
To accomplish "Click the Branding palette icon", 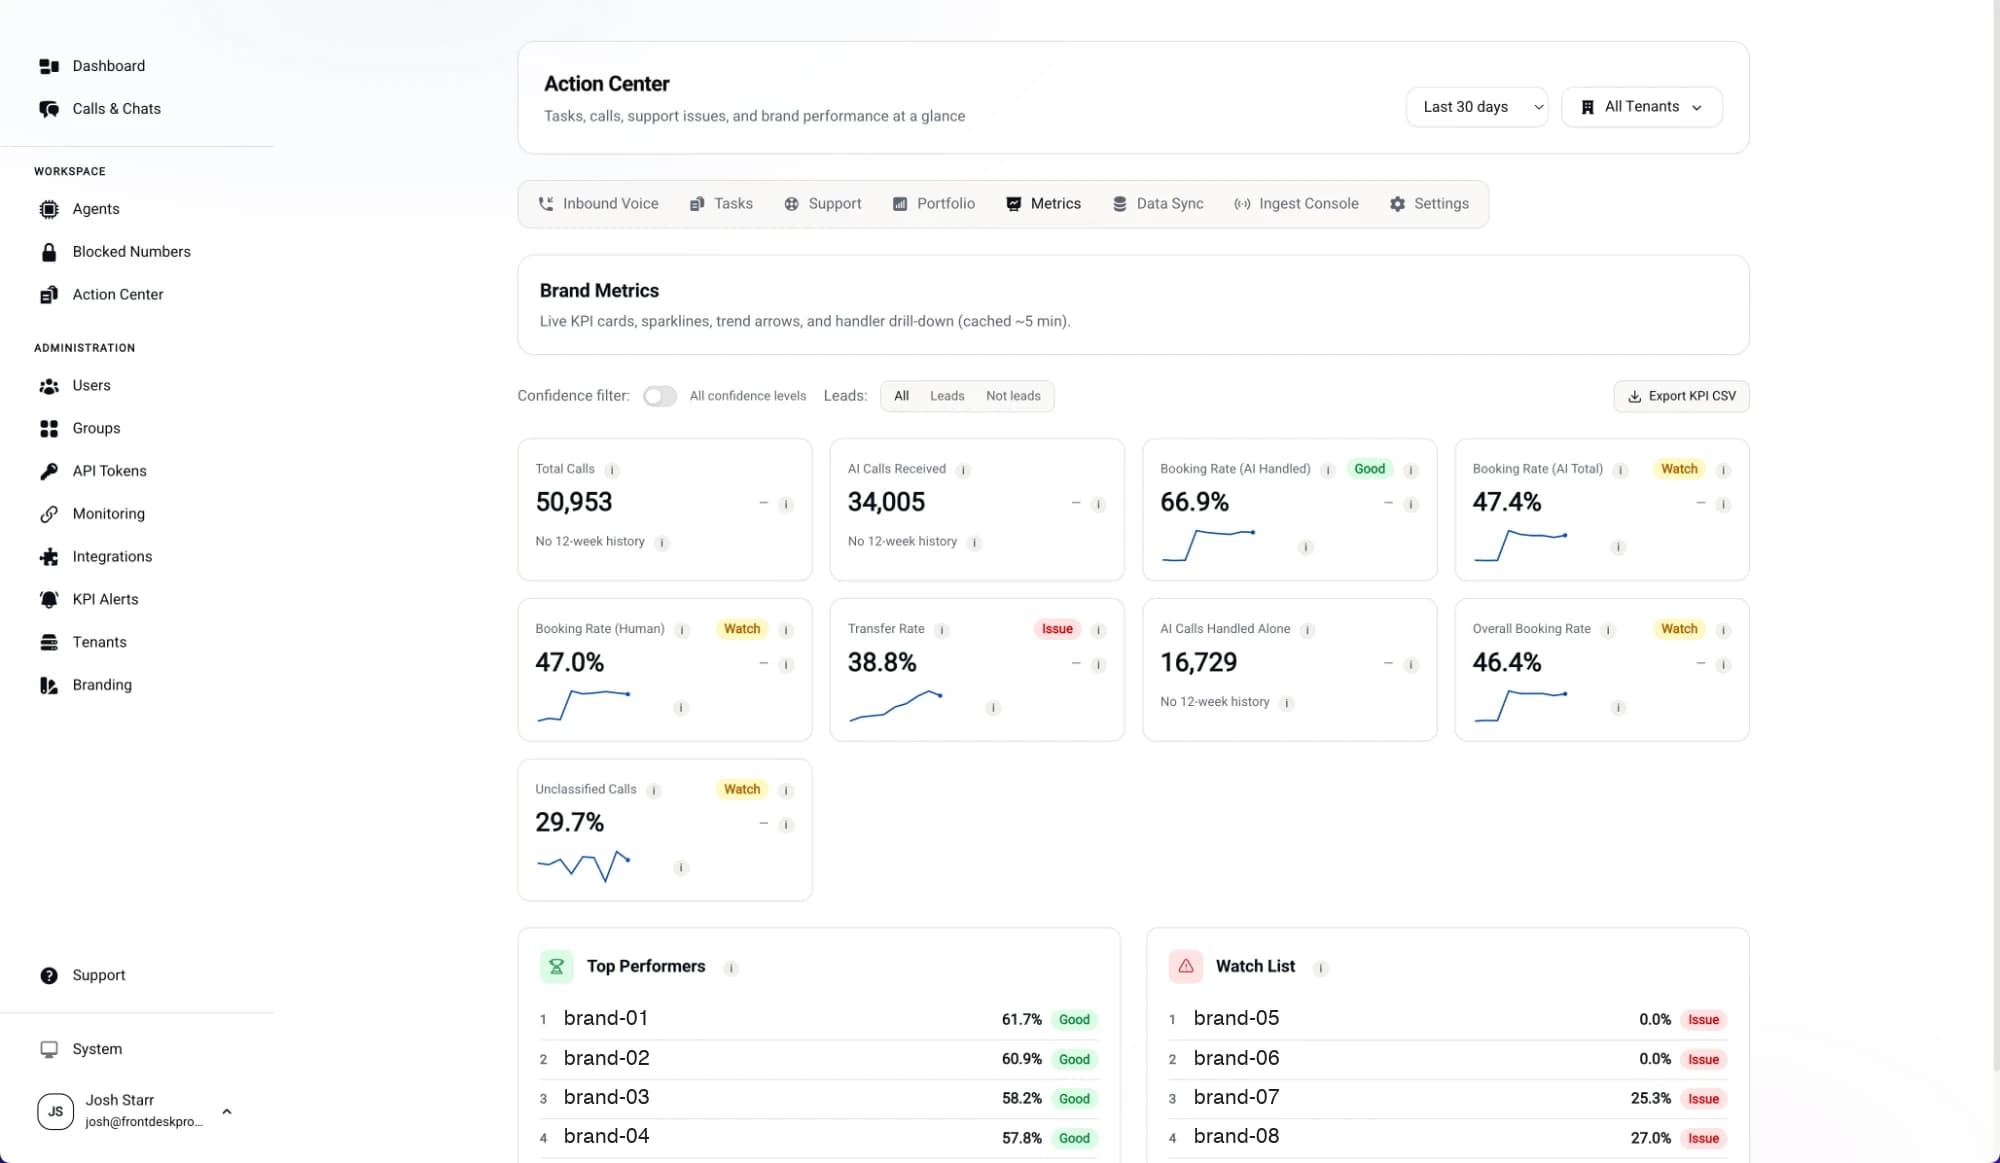I will [x=49, y=685].
